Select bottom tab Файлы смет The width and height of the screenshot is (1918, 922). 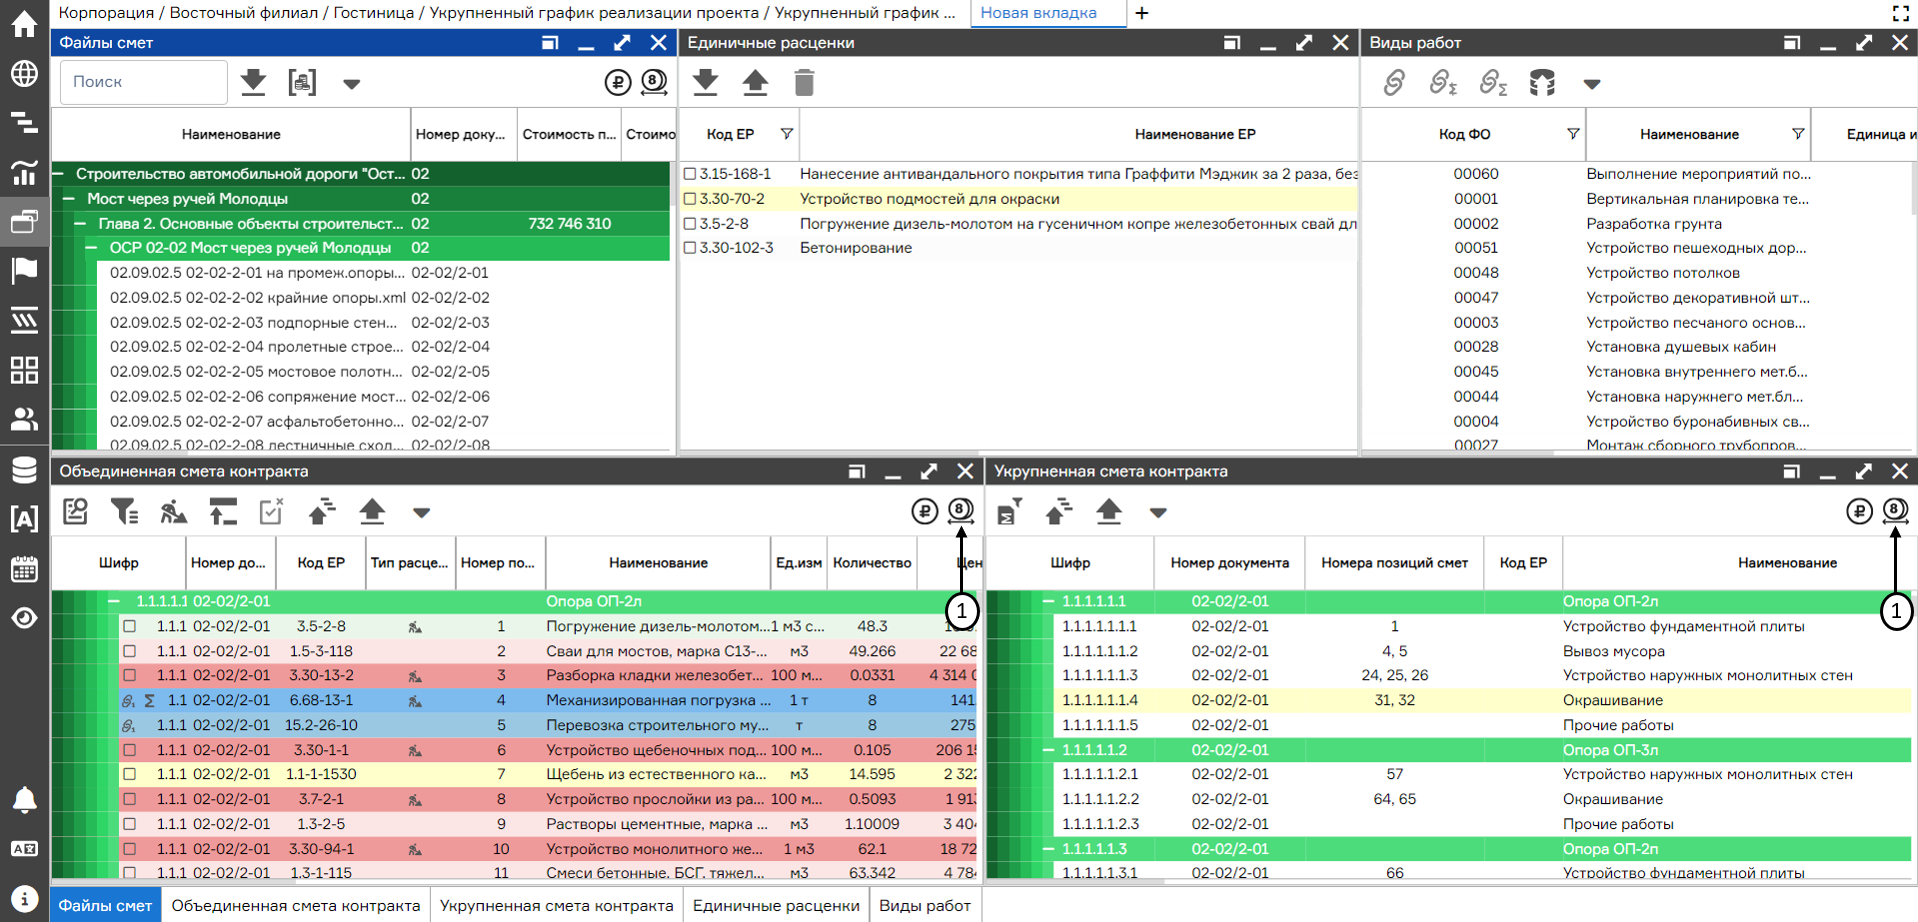coord(105,905)
